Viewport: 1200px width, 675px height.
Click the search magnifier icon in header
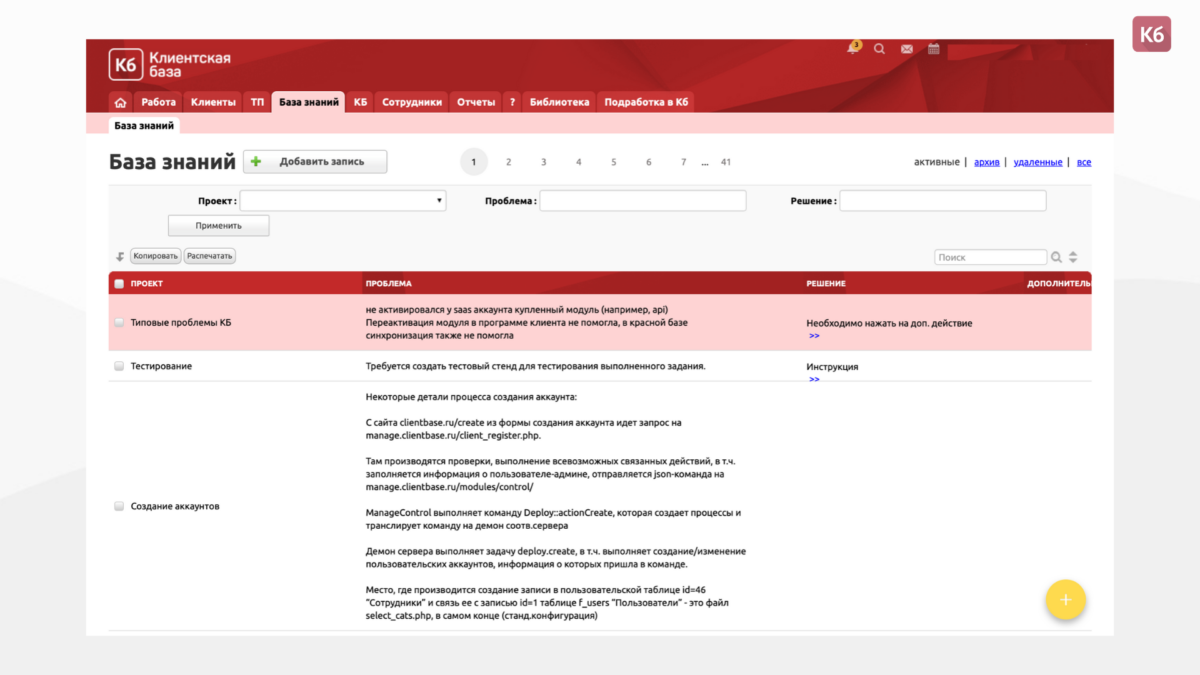pyautogui.click(x=879, y=48)
